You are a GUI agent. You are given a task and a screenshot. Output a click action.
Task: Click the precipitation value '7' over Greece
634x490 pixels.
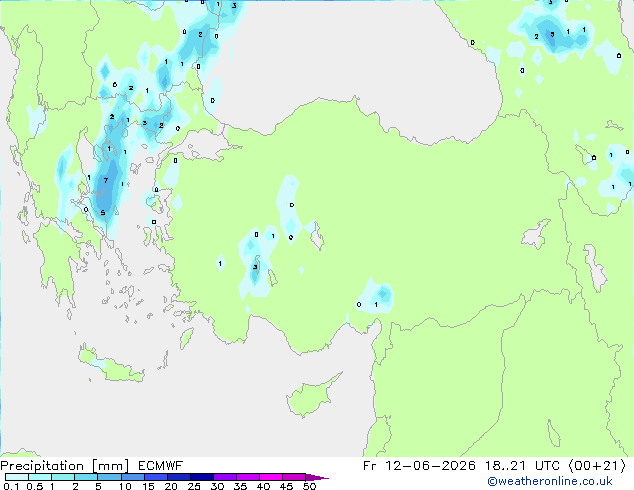tap(106, 180)
